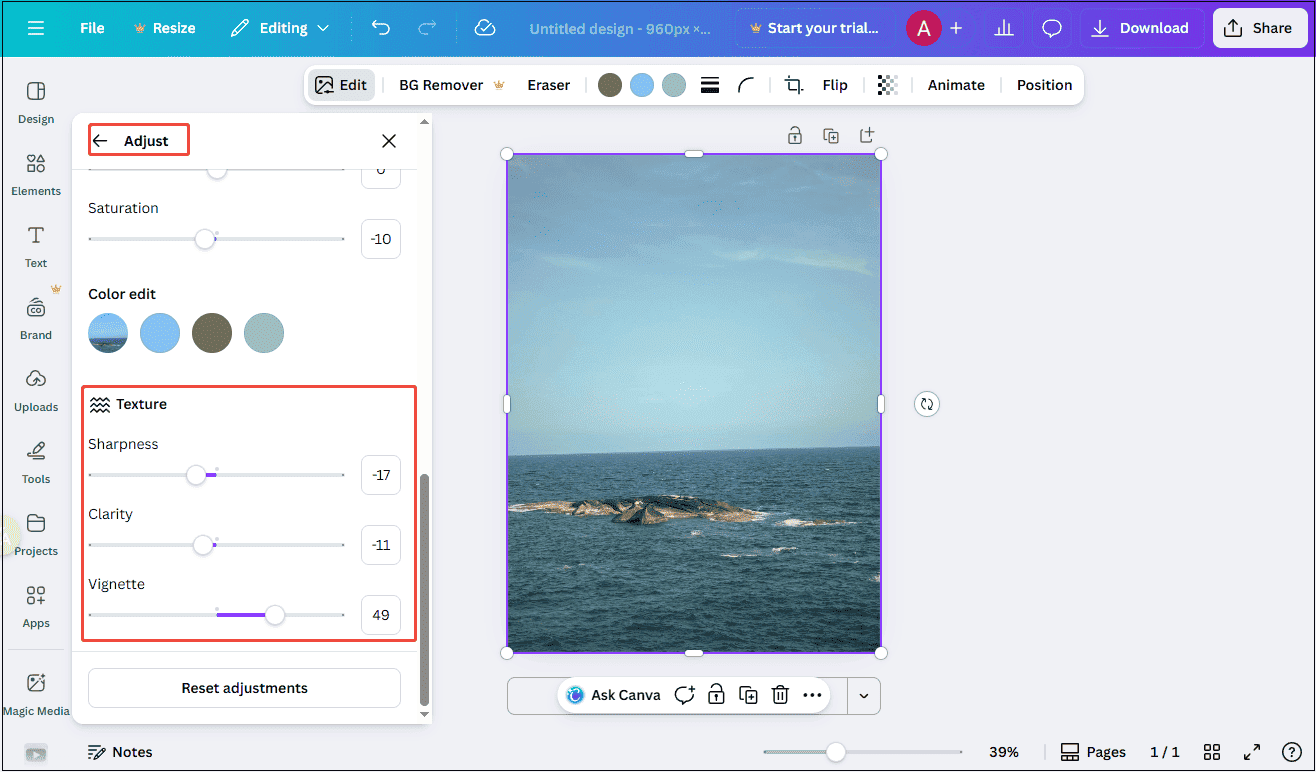
Task: Expand the bottom toolbar chevron
Action: pos(863,695)
